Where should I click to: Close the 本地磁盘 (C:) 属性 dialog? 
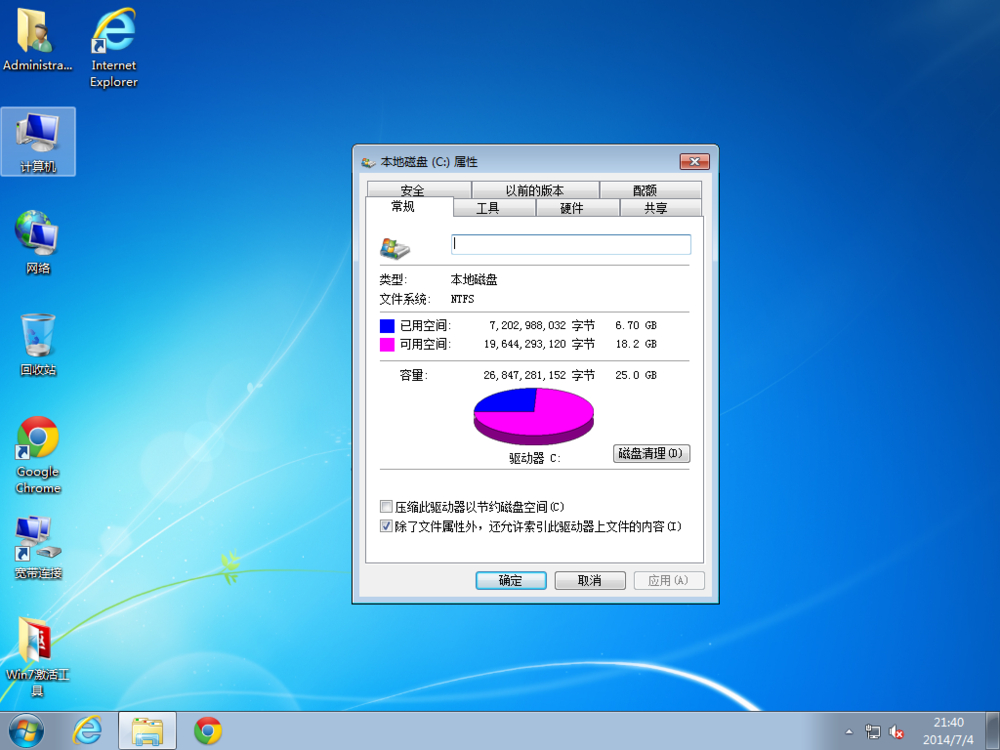click(x=695, y=161)
